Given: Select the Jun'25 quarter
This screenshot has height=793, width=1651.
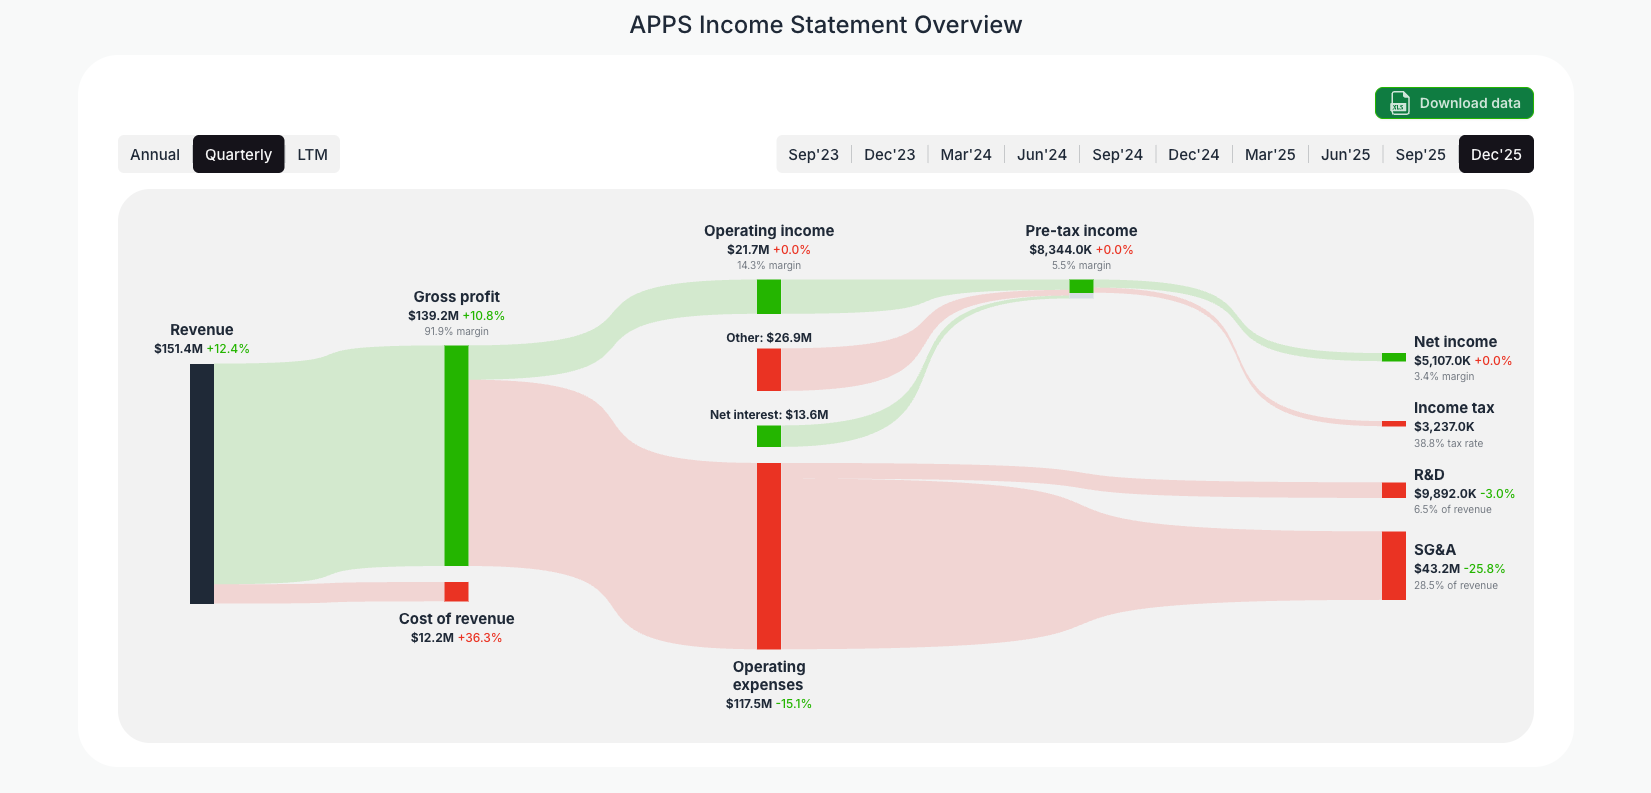Looking at the screenshot, I should 1345,154.
